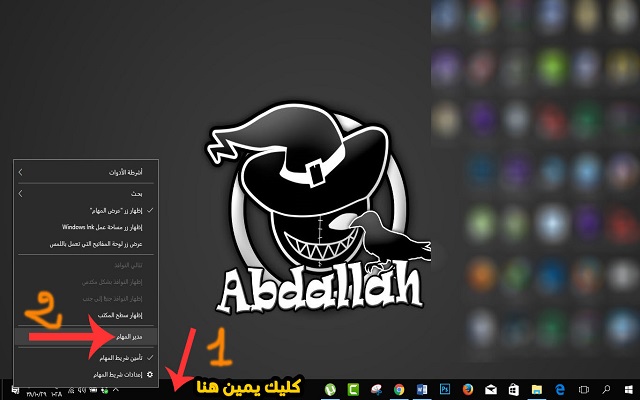Launch Camtasia from the taskbar

(x=352, y=389)
